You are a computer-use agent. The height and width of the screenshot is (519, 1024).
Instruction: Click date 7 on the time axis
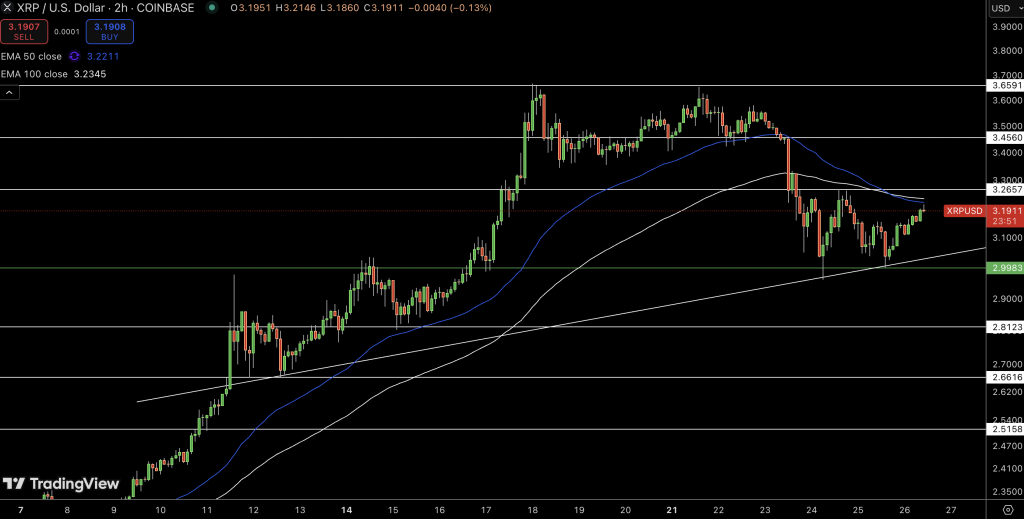click(x=21, y=509)
